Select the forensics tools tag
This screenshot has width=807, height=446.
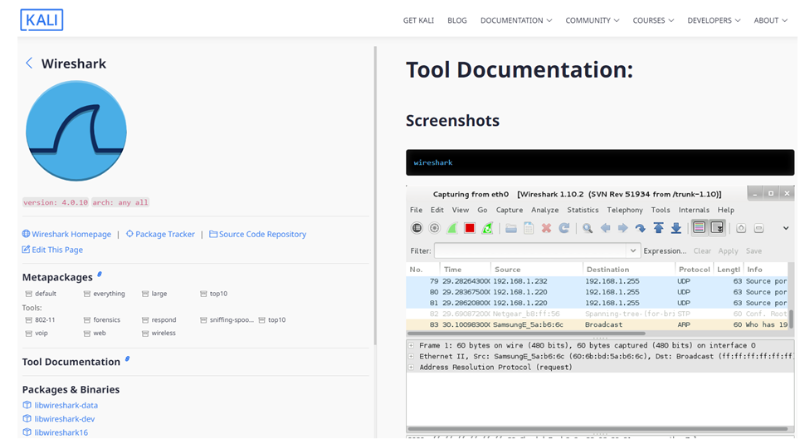(x=102, y=320)
